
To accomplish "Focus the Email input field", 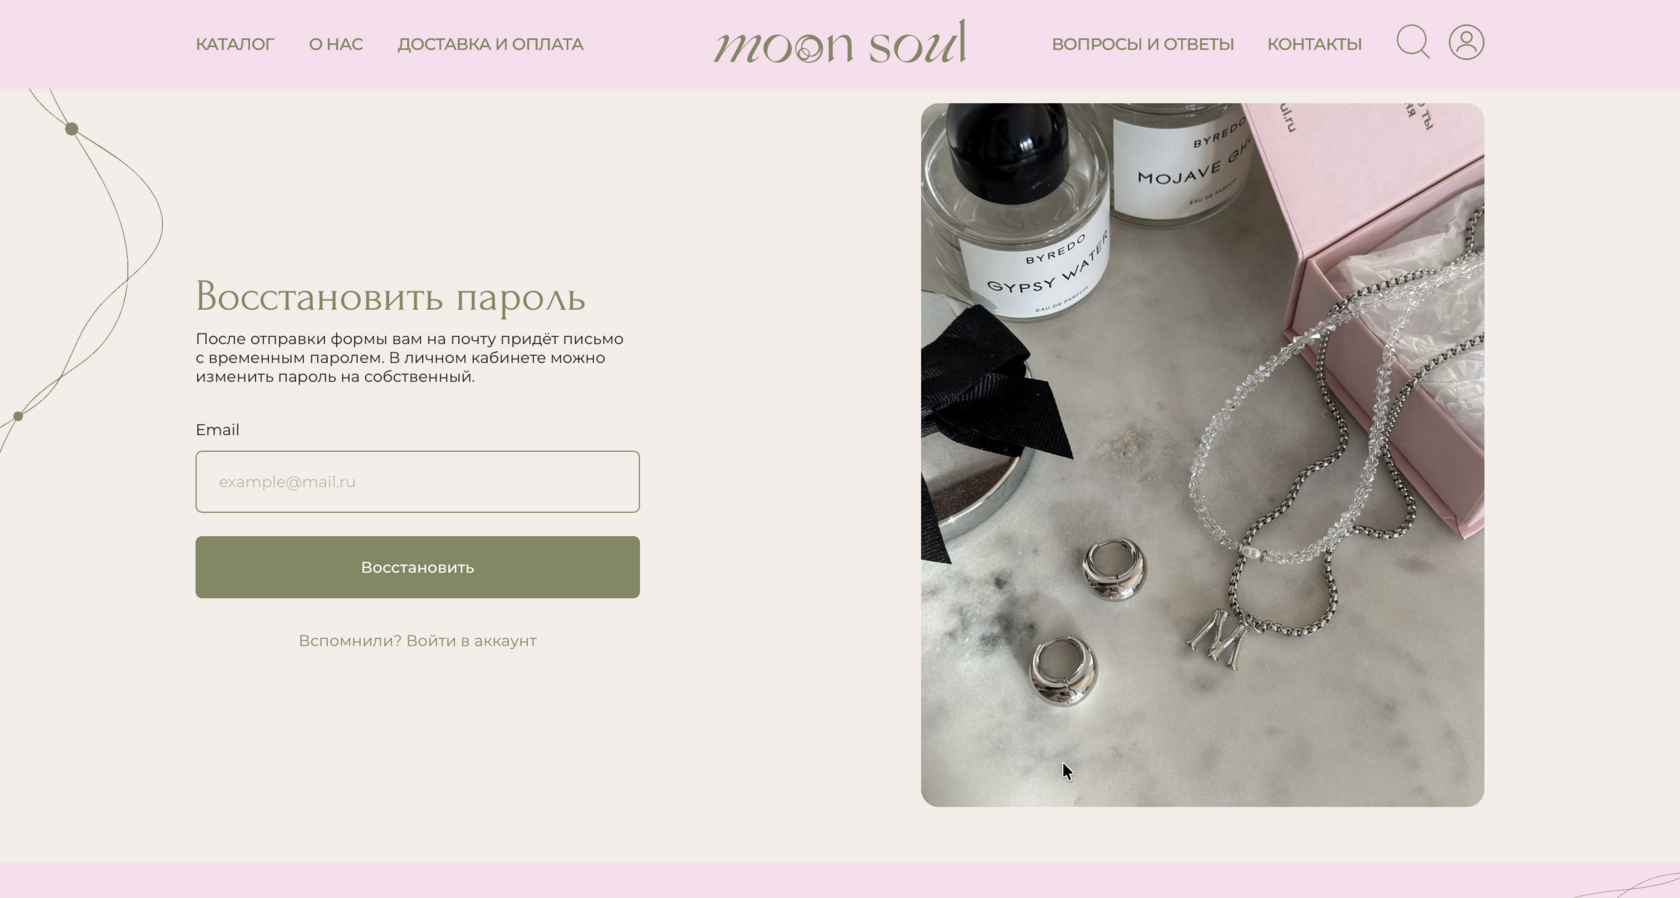I will (x=417, y=482).
